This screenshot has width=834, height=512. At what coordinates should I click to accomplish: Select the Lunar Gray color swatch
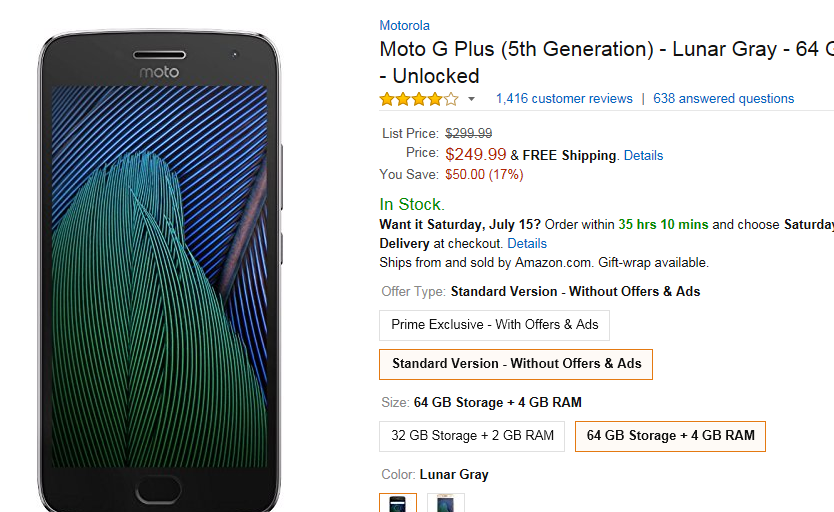click(398, 503)
